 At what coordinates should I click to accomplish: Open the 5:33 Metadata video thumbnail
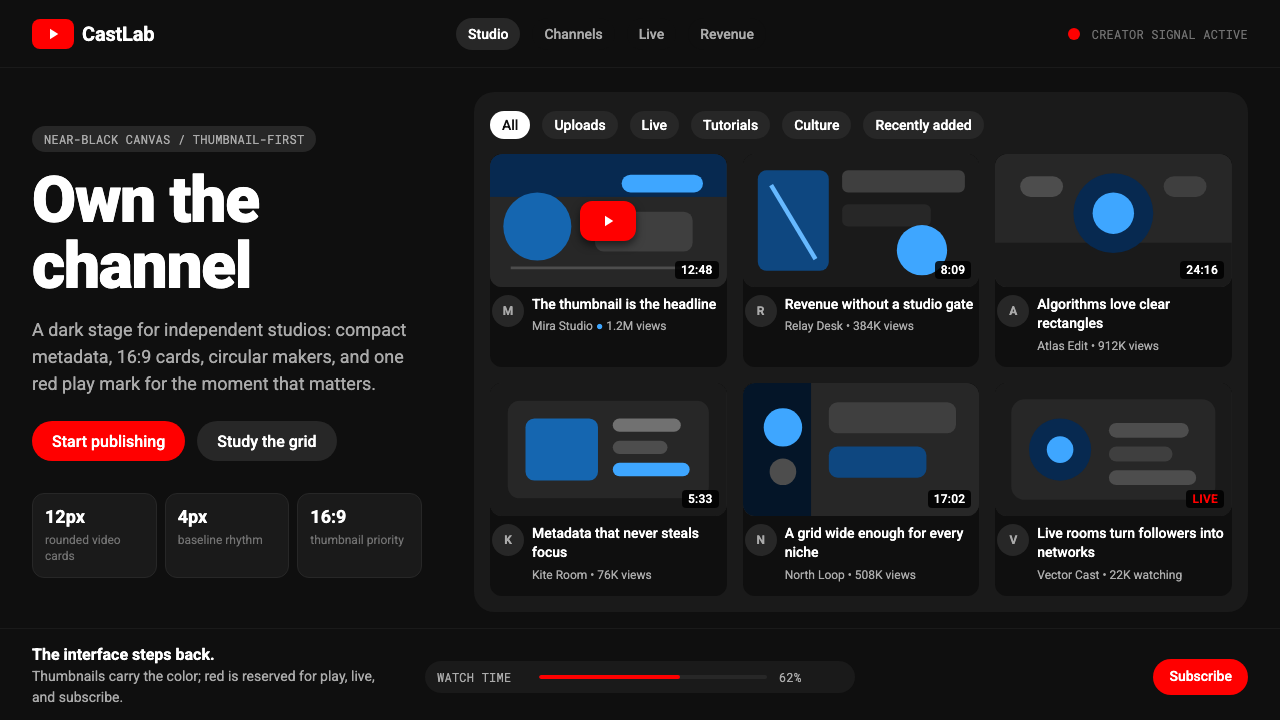608,449
